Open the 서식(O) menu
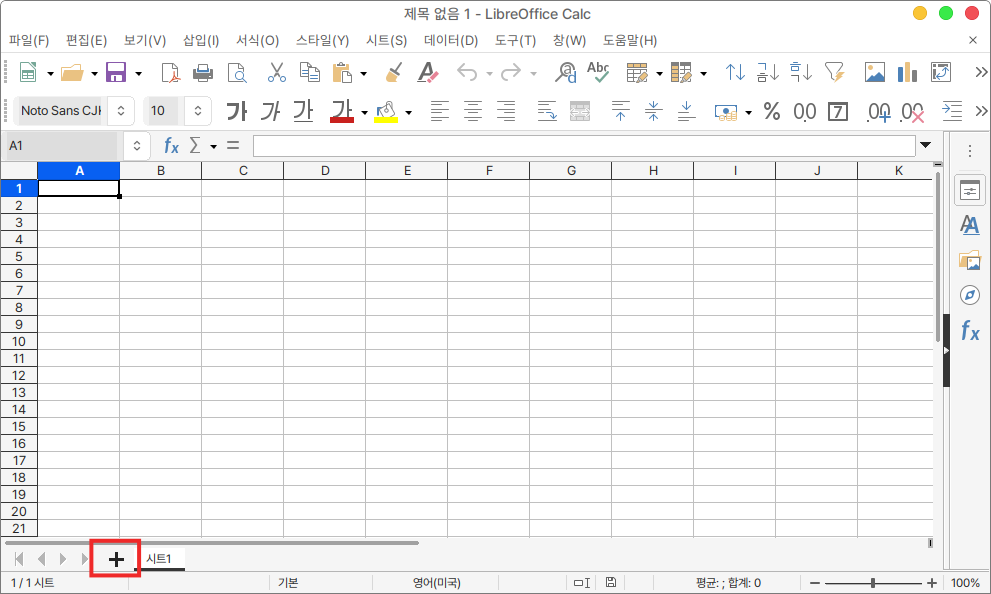 (257, 41)
